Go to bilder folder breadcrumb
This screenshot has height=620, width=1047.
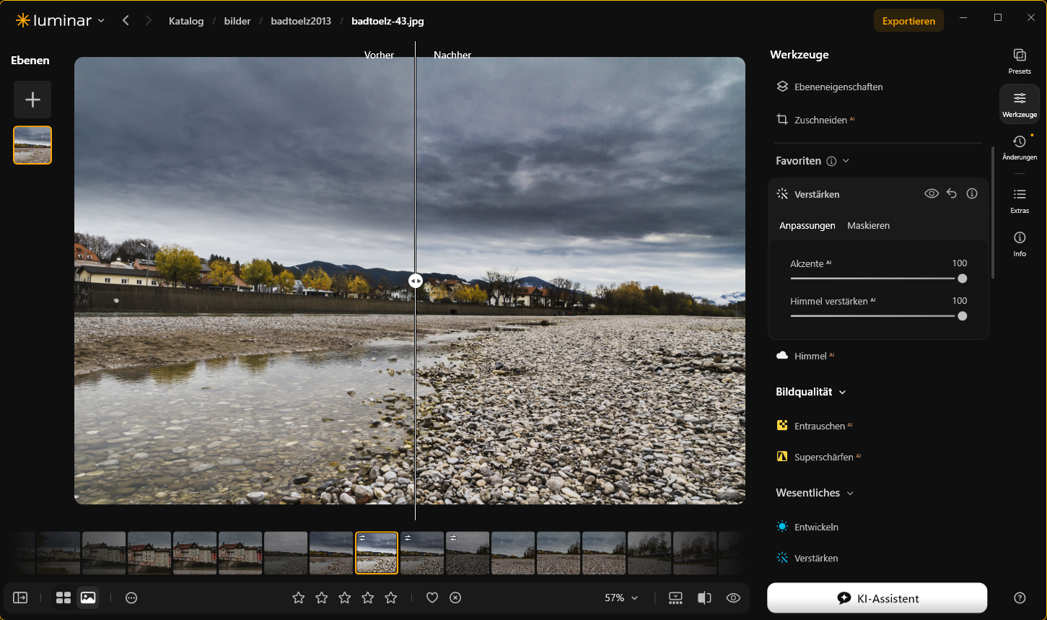coord(237,21)
